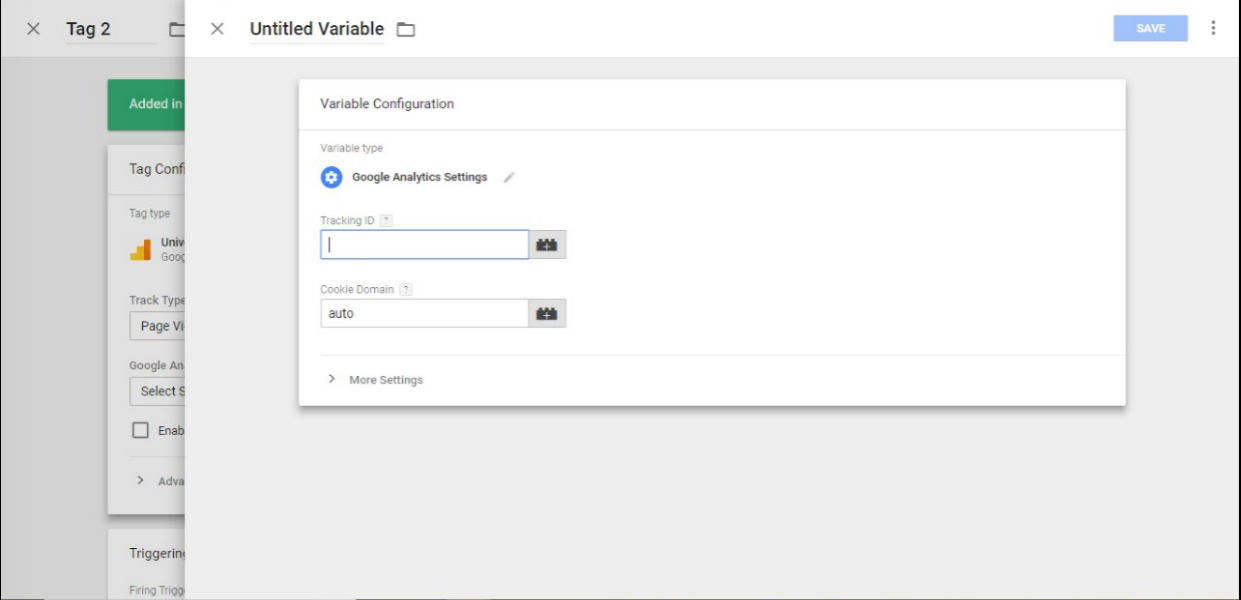1241x600 pixels.
Task: Tick the Enable checkbox in Tag 2 panel
Action: (x=141, y=431)
